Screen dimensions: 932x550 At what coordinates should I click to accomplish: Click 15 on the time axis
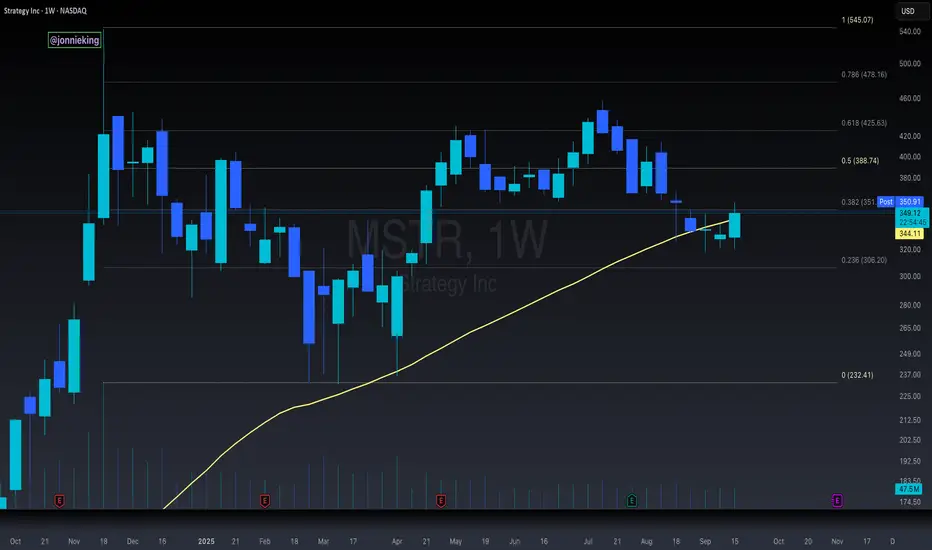tap(735, 541)
